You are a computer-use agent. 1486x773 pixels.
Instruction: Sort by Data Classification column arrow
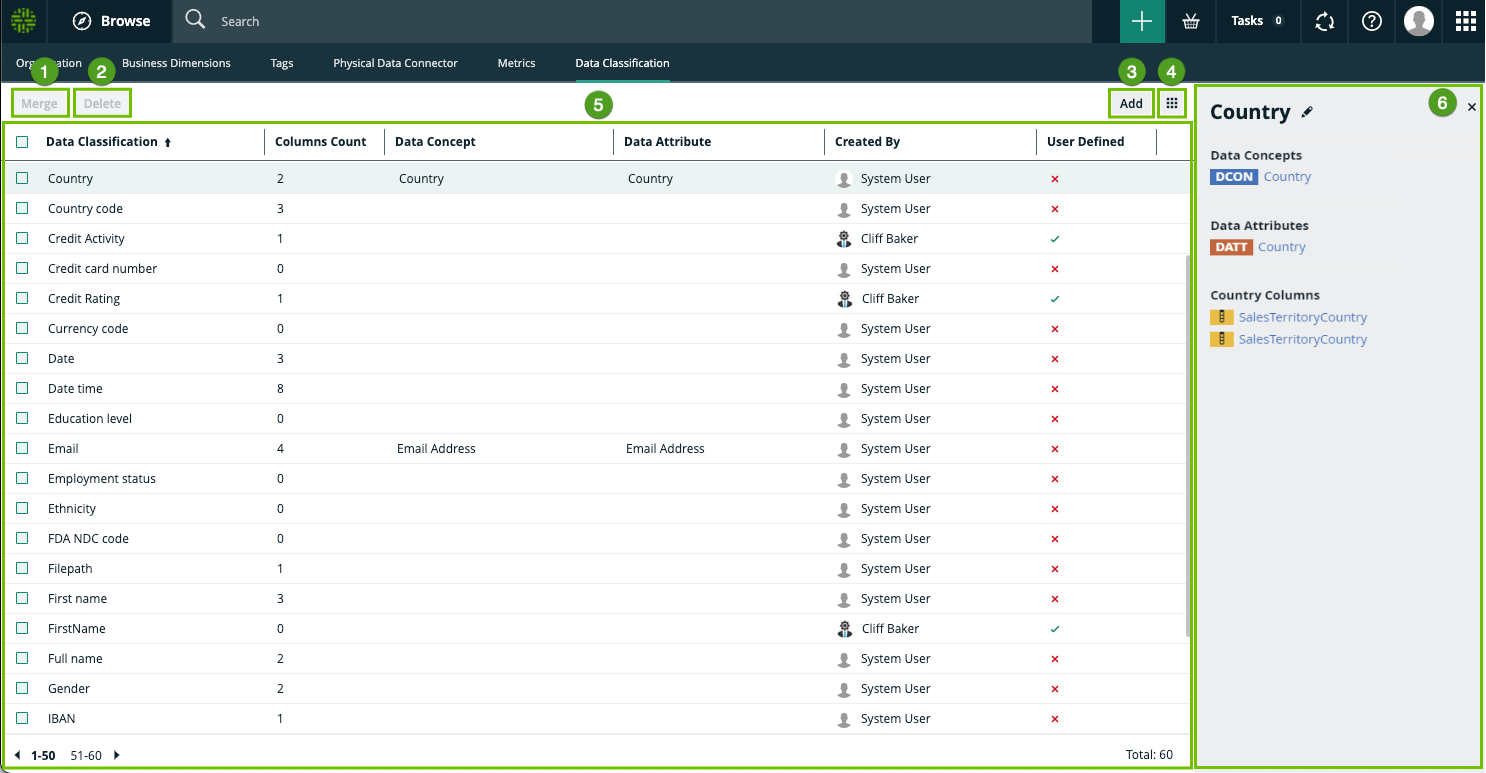coord(167,142)
